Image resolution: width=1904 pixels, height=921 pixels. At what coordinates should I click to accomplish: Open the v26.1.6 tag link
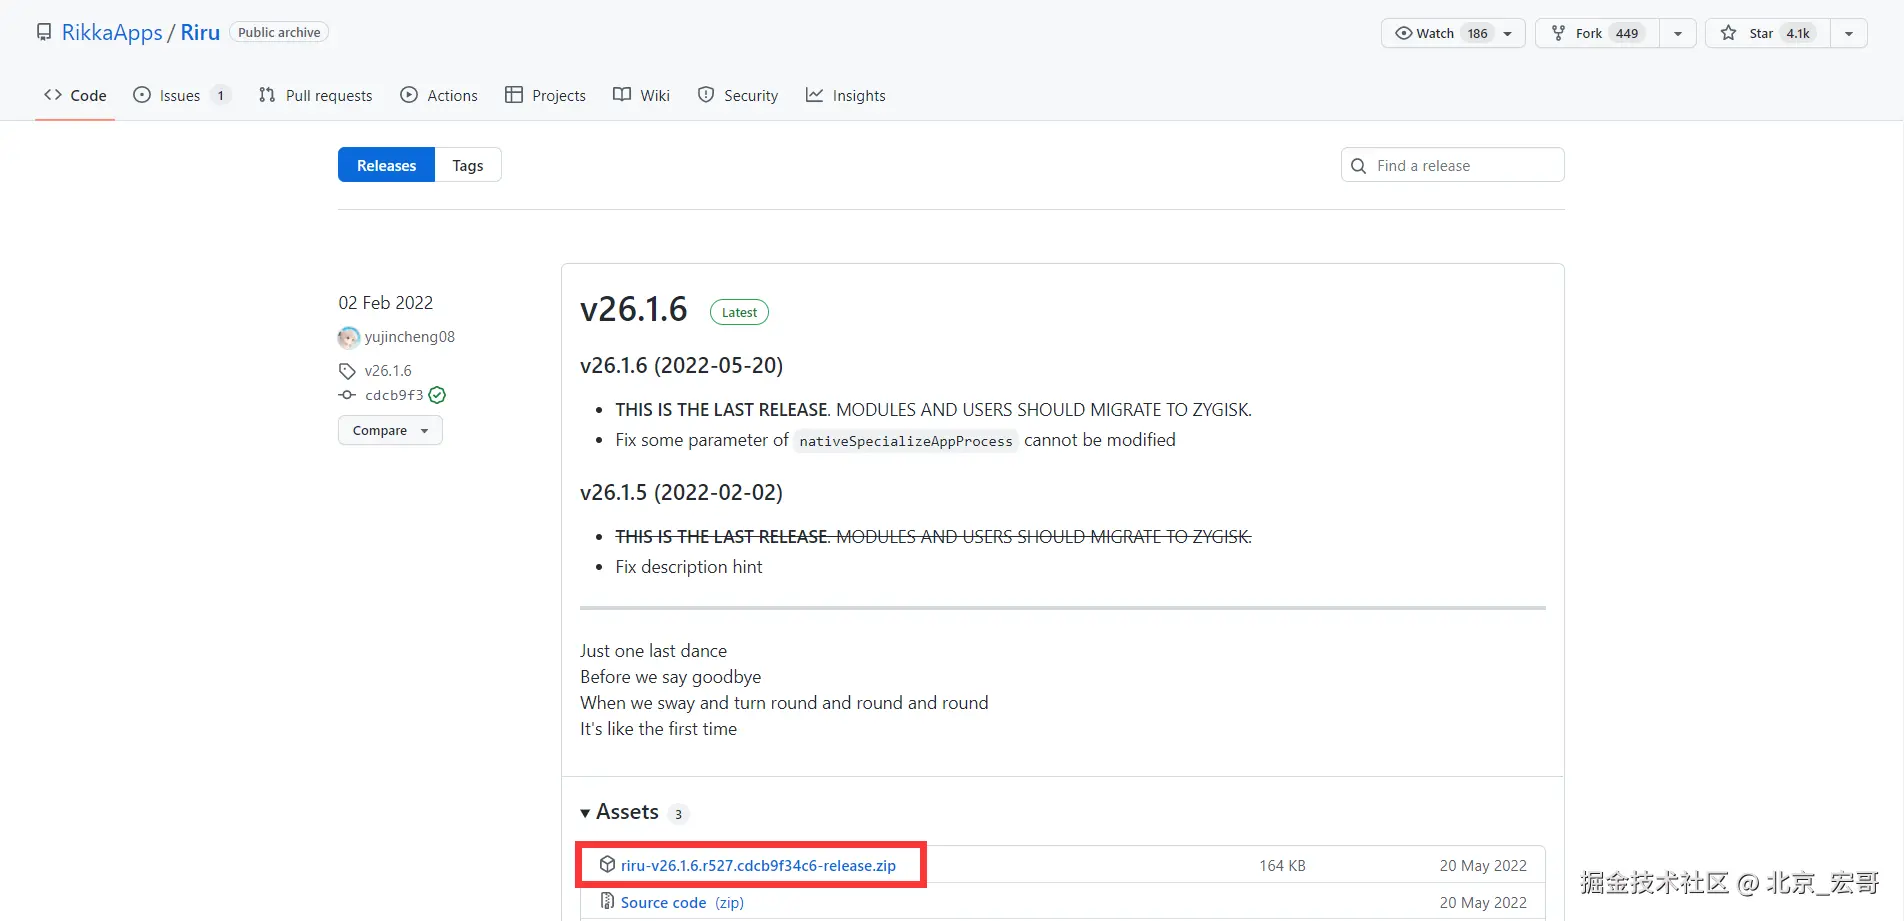[x=388, y=371]
